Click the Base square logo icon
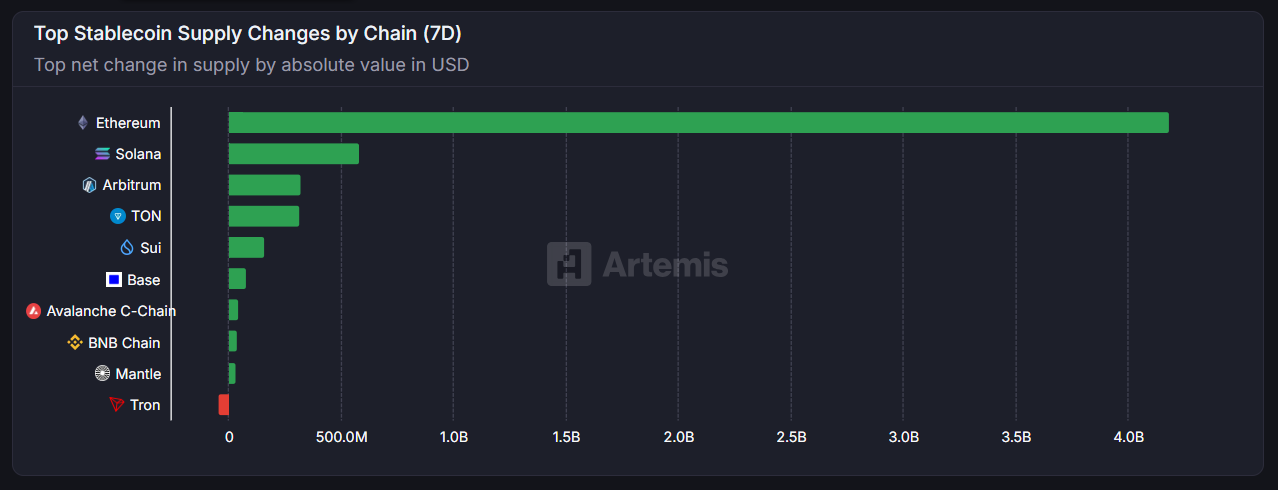 point(114,280)
